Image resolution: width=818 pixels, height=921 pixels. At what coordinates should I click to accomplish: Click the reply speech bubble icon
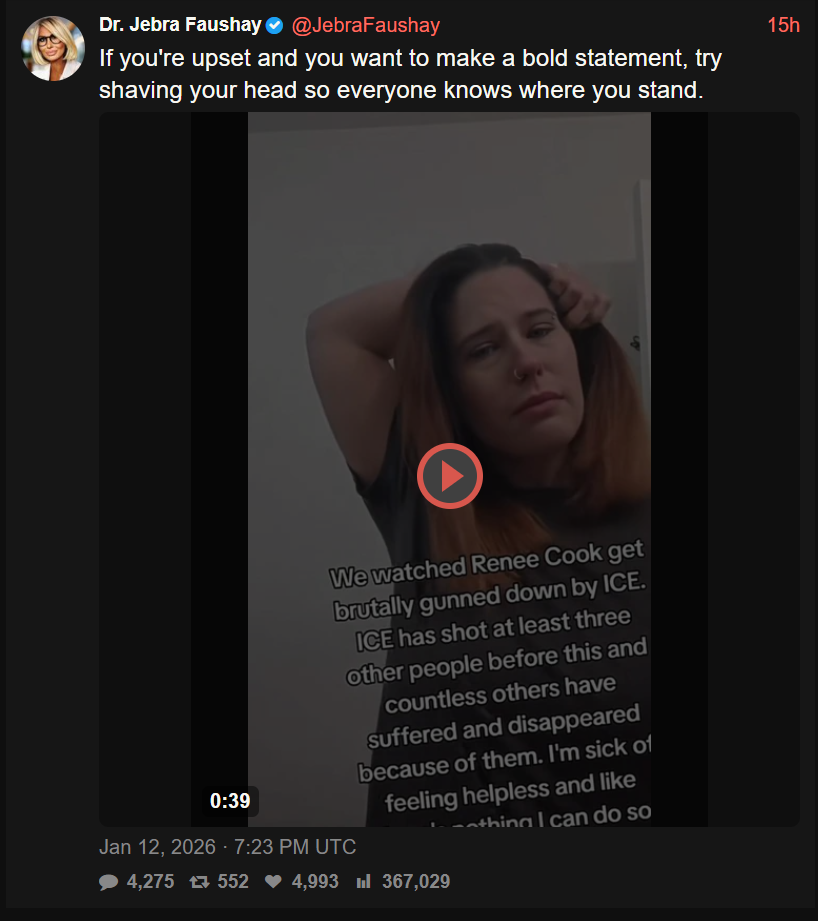[x=109, y=882]
